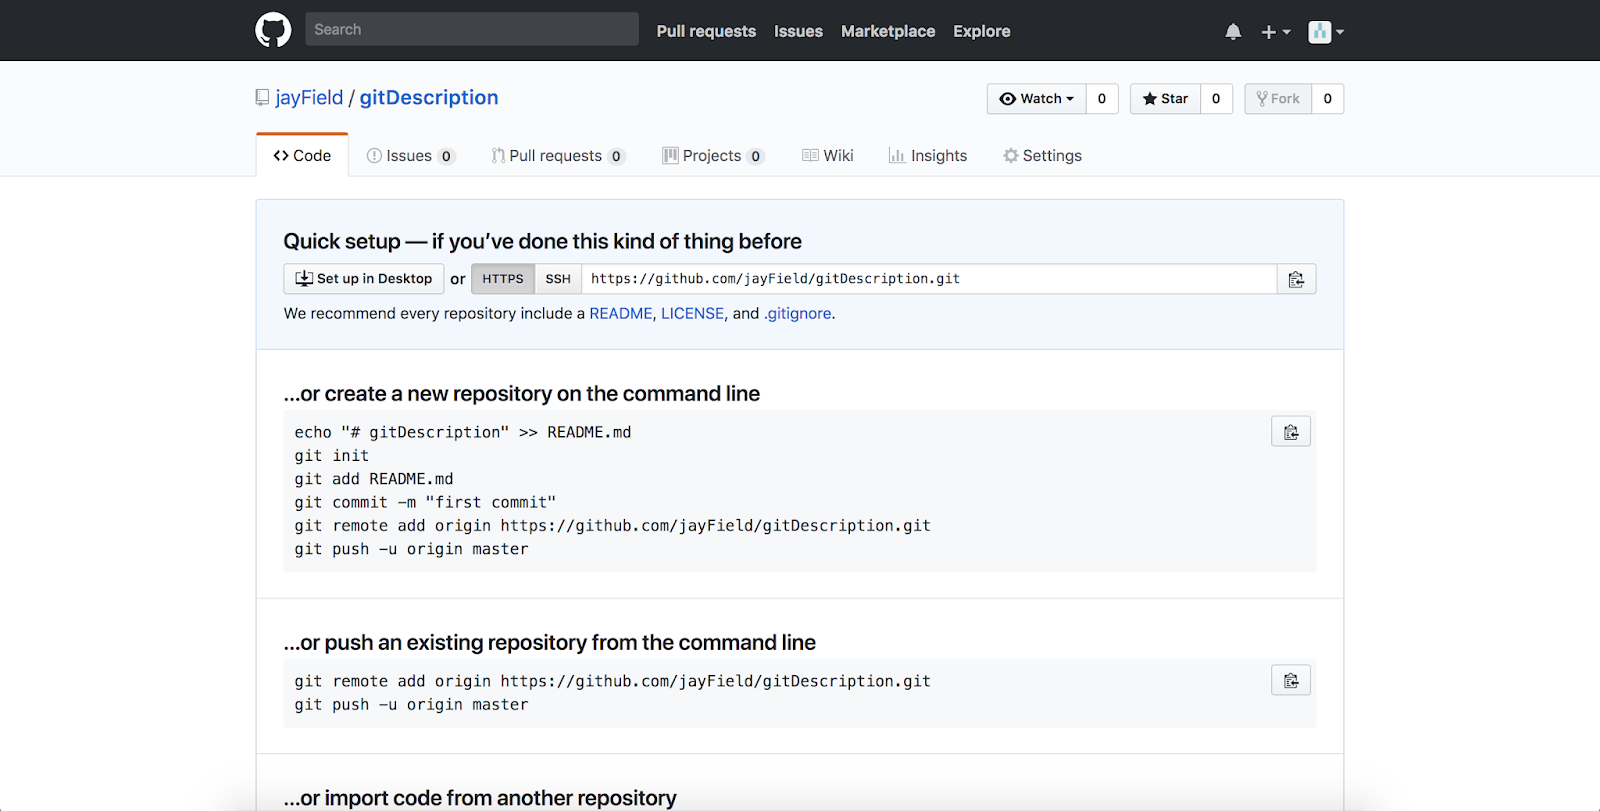This screenshot has width=1600, height=811.
Task: Switch to the Insights tab
Action: [928, 156]
